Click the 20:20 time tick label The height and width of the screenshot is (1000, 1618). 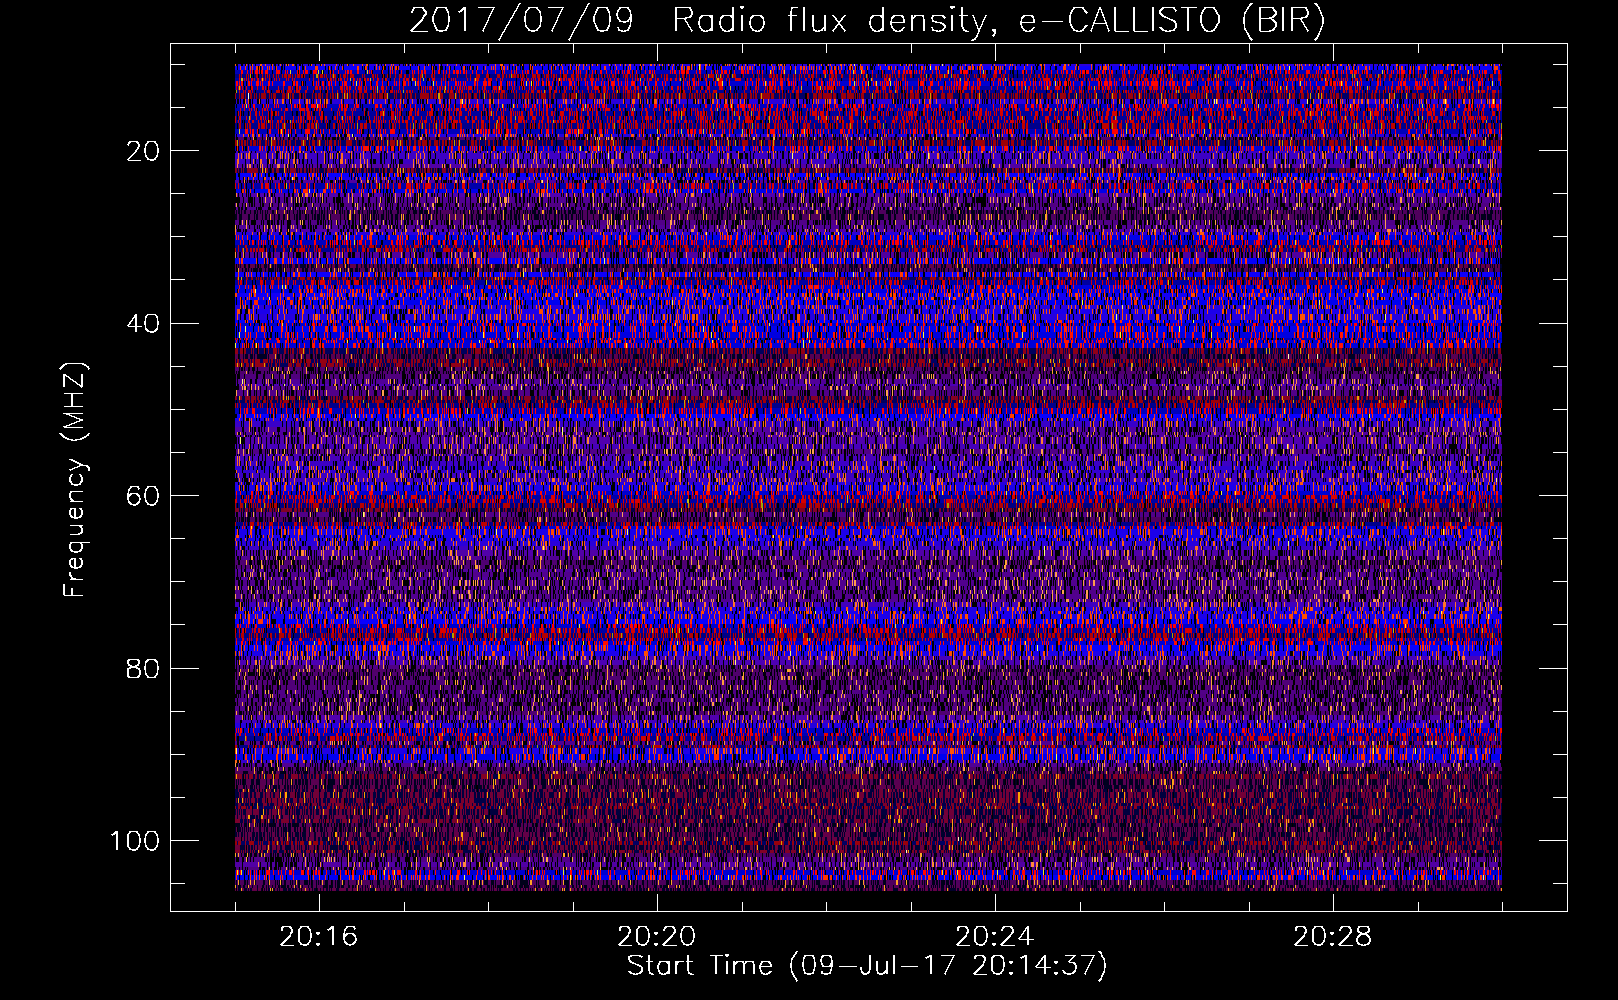point(656,937)
